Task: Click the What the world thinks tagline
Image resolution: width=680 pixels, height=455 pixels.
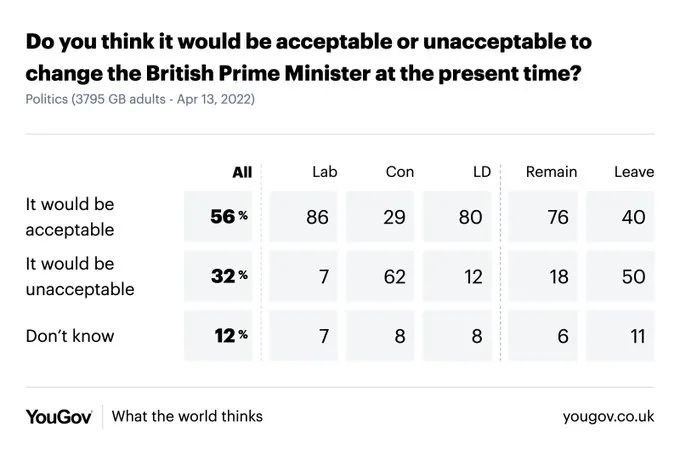Action: pos(187,416)
